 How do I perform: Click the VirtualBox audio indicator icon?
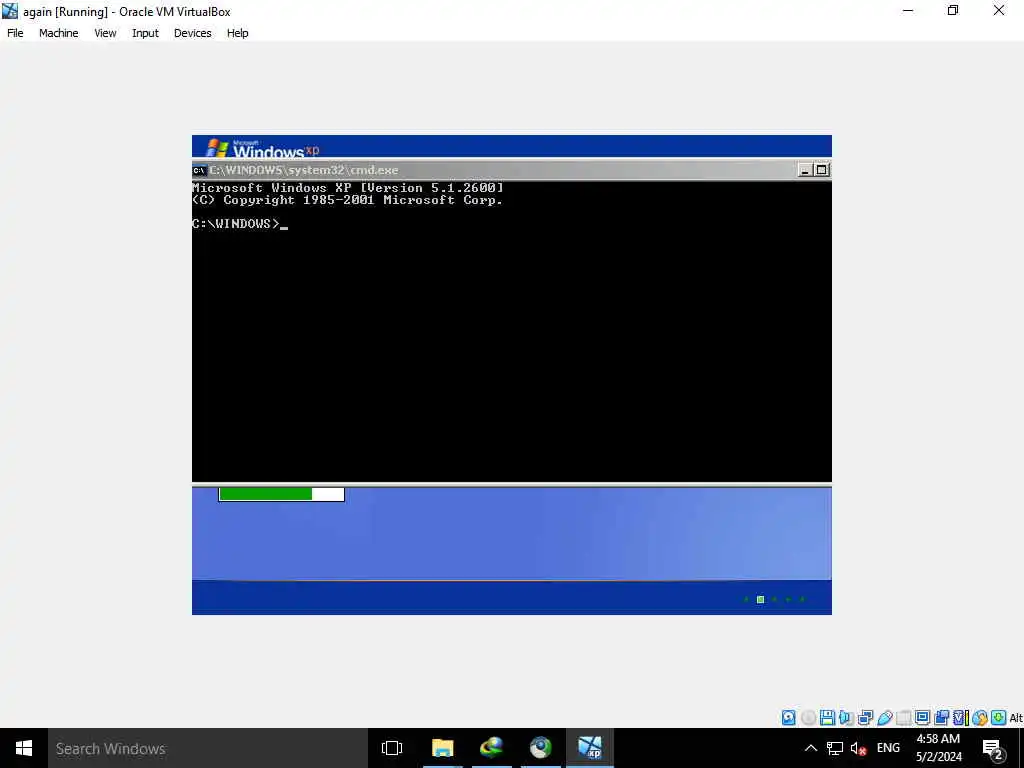click(x=846, y=718)
